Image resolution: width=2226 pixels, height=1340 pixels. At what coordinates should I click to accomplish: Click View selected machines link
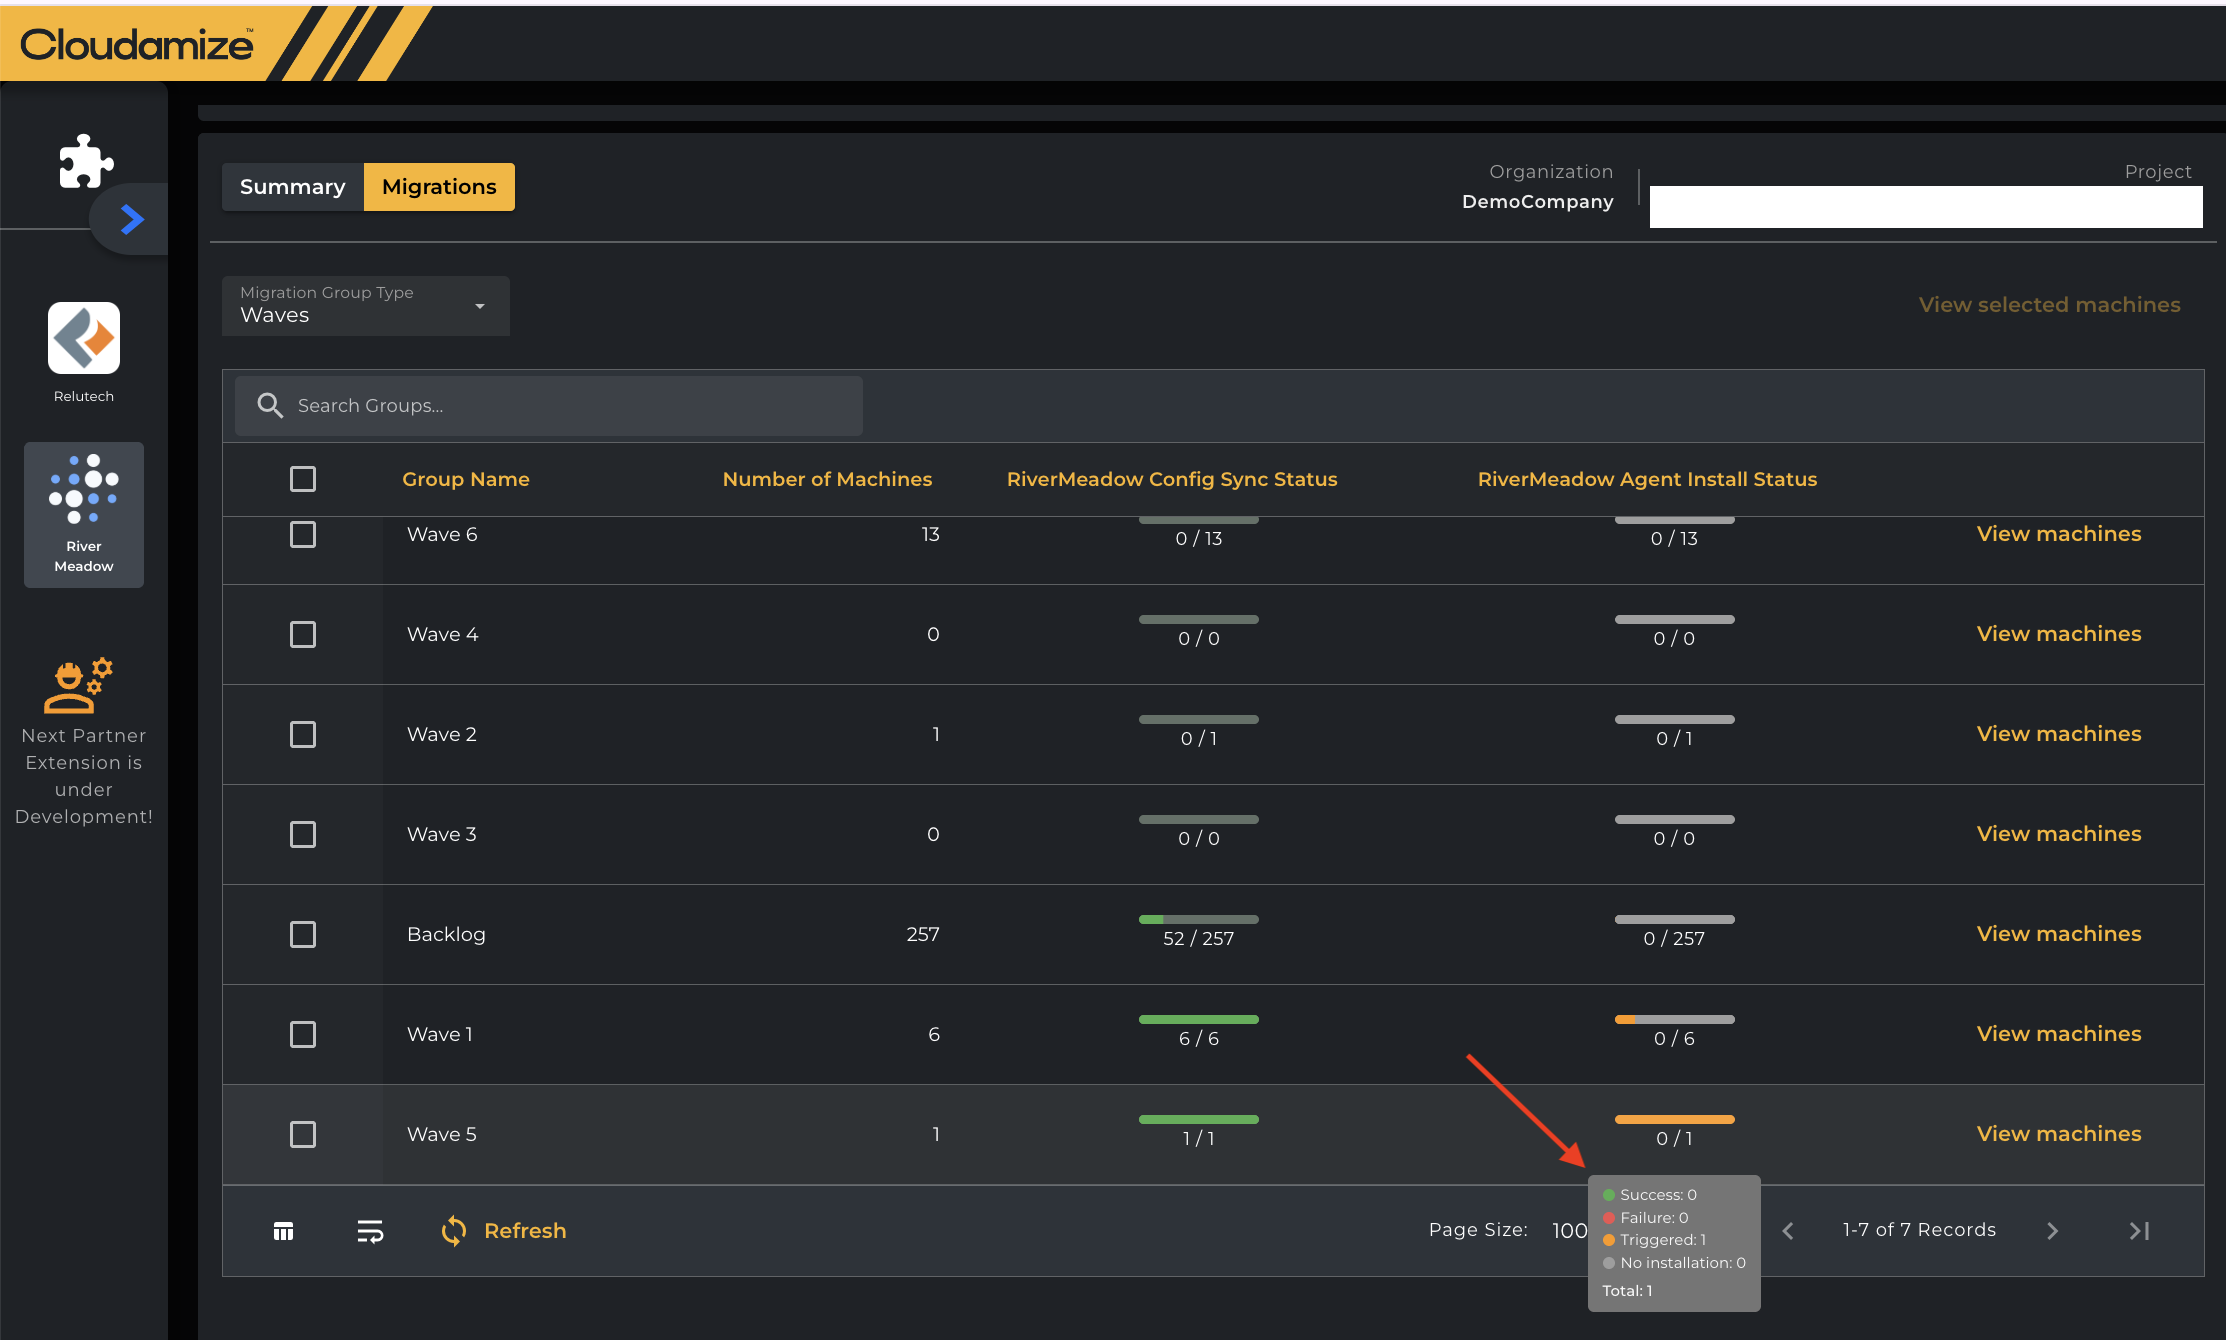(x=2049, y=305)
